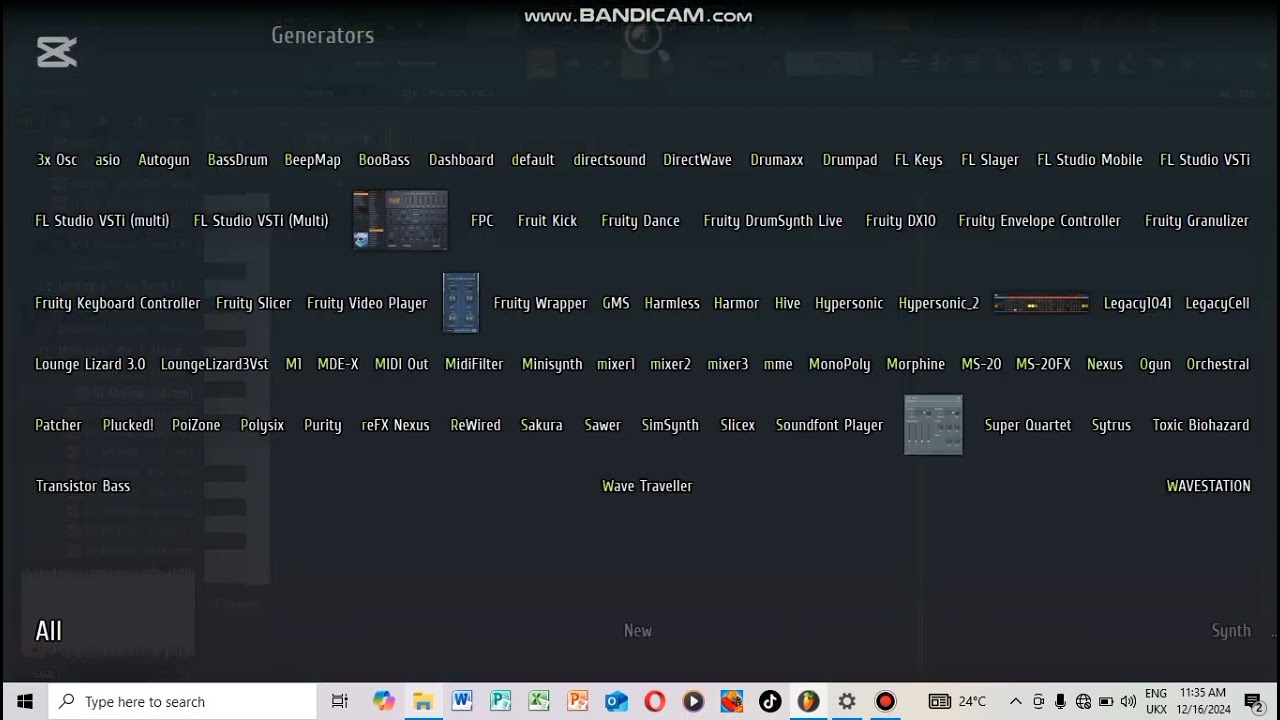Viewport: 1280px width, 720px height.
Task: Click the microphone tray icon
Action: coord(1061,701)
